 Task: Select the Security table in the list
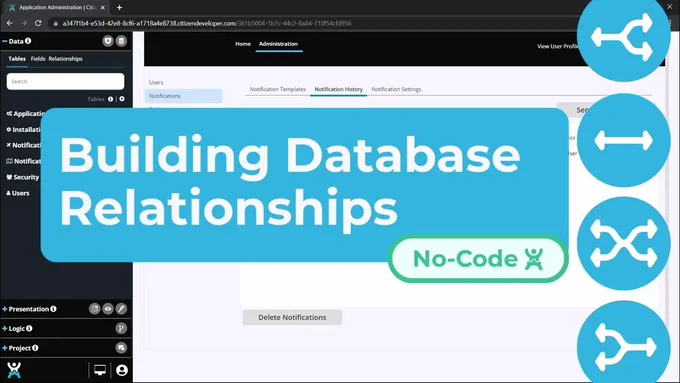coord(23,177)
